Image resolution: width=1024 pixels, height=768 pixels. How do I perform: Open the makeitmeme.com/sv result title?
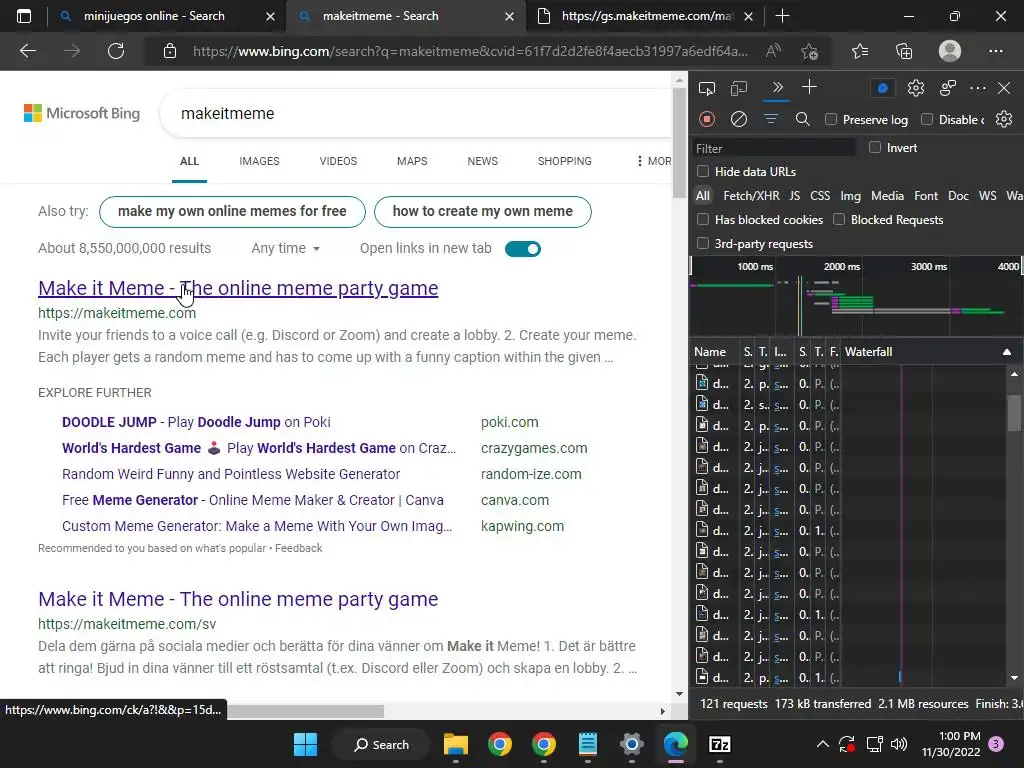(x=238, y=599)
